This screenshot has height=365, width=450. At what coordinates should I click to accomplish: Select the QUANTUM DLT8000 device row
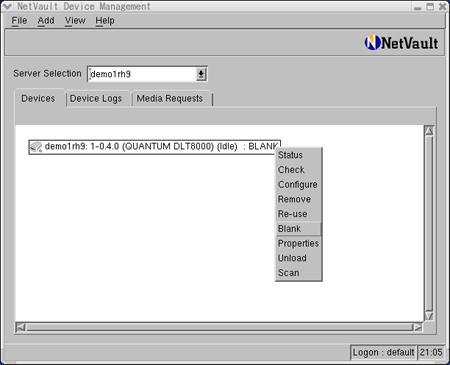coord(155,147)
